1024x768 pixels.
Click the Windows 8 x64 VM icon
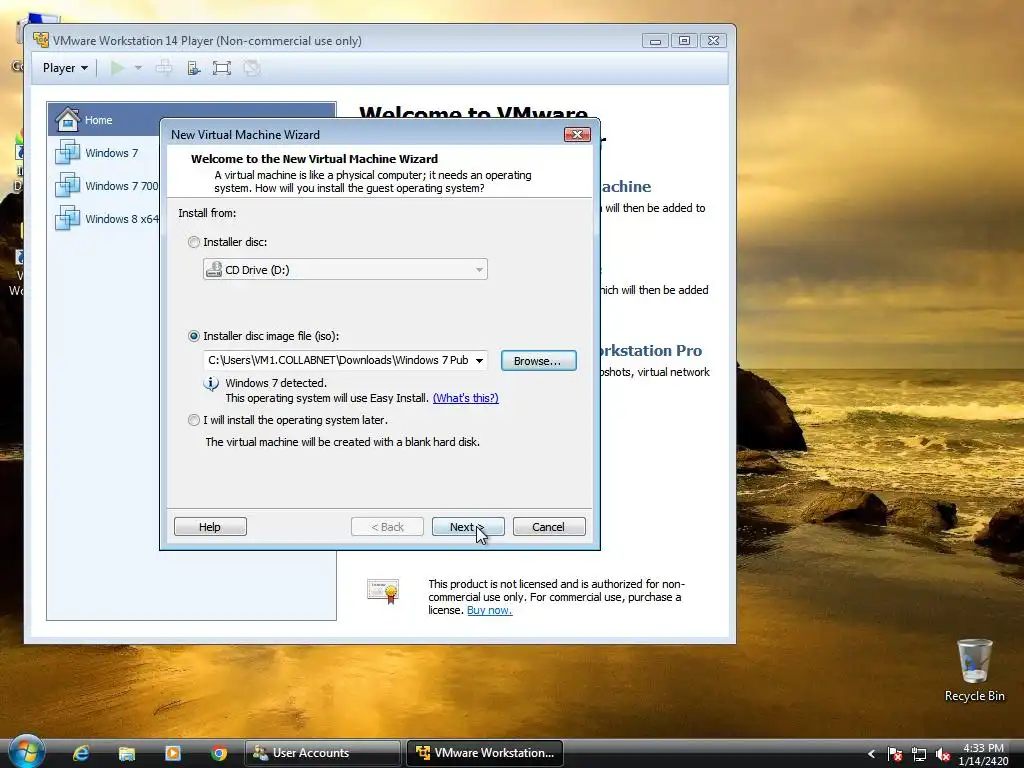[67, 218]
